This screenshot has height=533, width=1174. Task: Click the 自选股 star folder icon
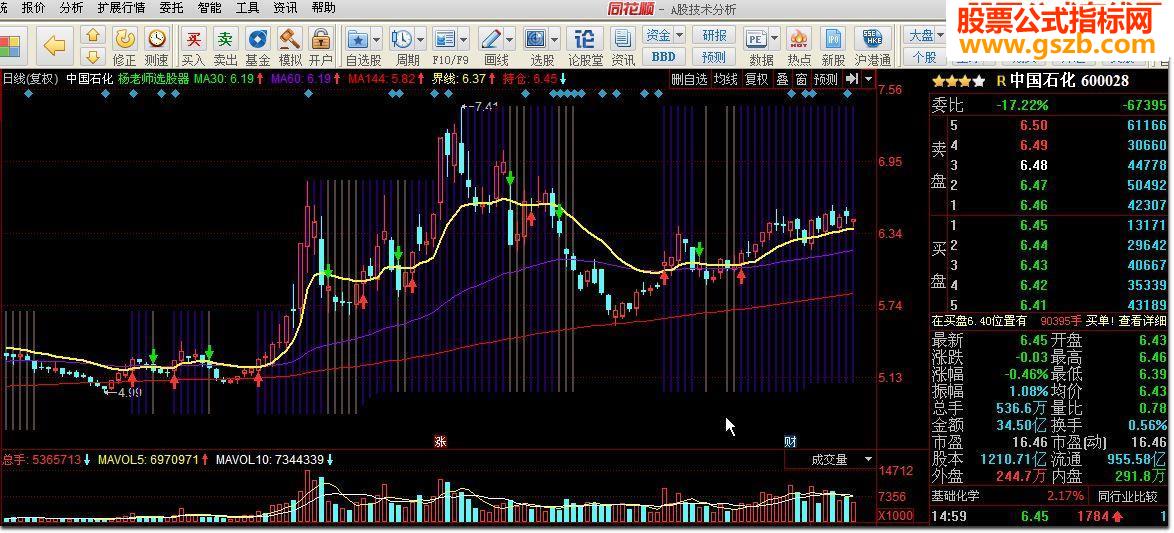tap(358, 38)
